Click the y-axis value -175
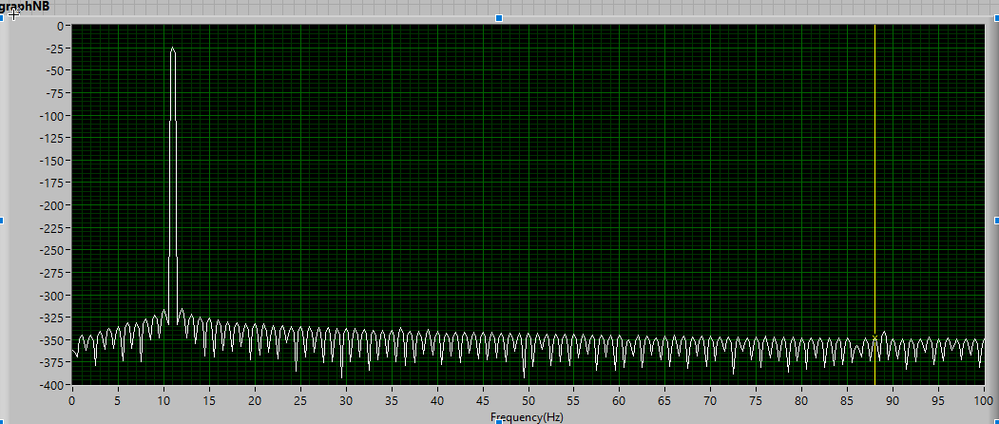The image size is (999, 424). (54, 183)
